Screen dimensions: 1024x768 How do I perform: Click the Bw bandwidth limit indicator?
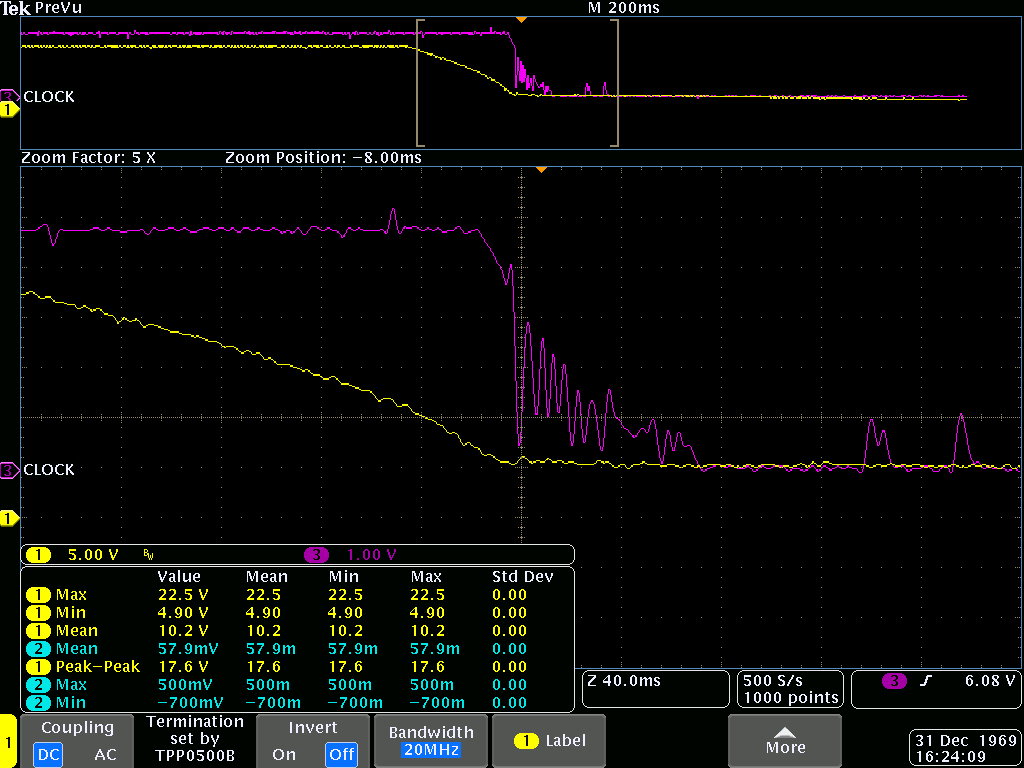(x=147, y=555)
